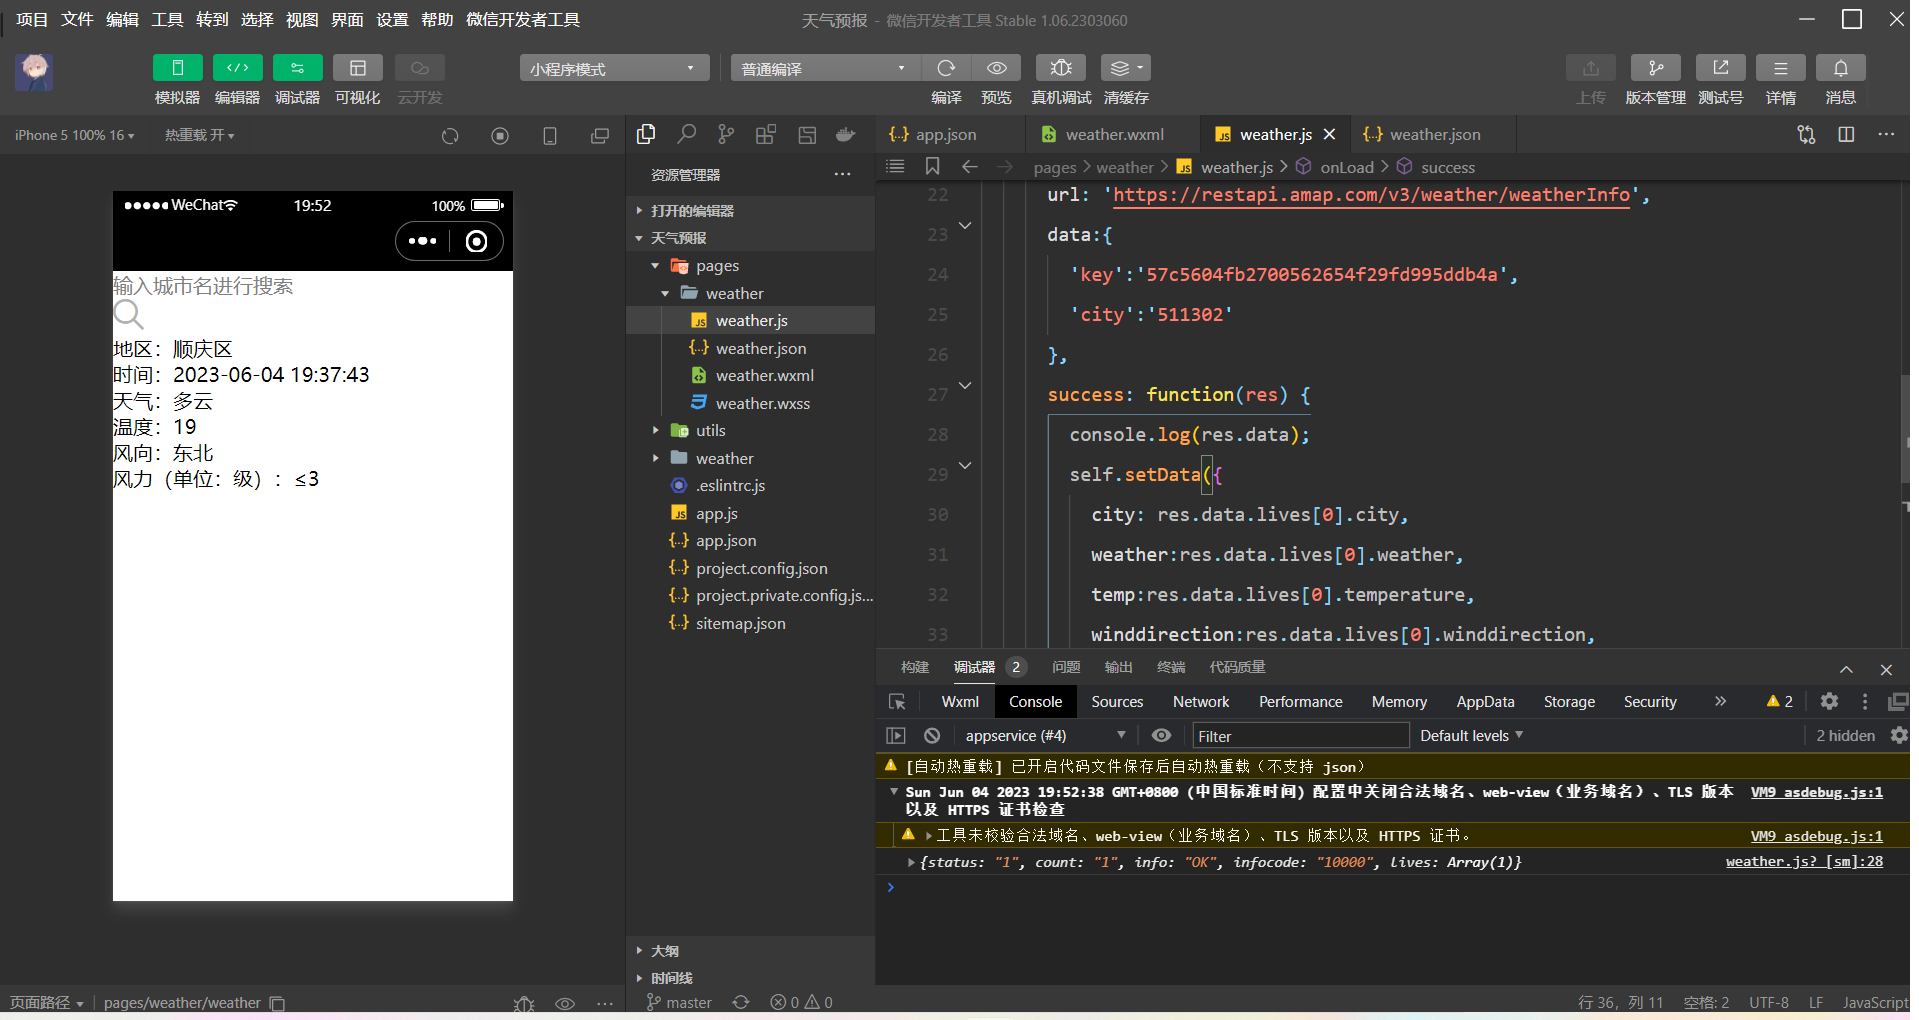The width and height of the screenshot is (1919, 1020).
Task: Toggle the simulator panel button
Action: pyautogui.click(x=177, y=68)
